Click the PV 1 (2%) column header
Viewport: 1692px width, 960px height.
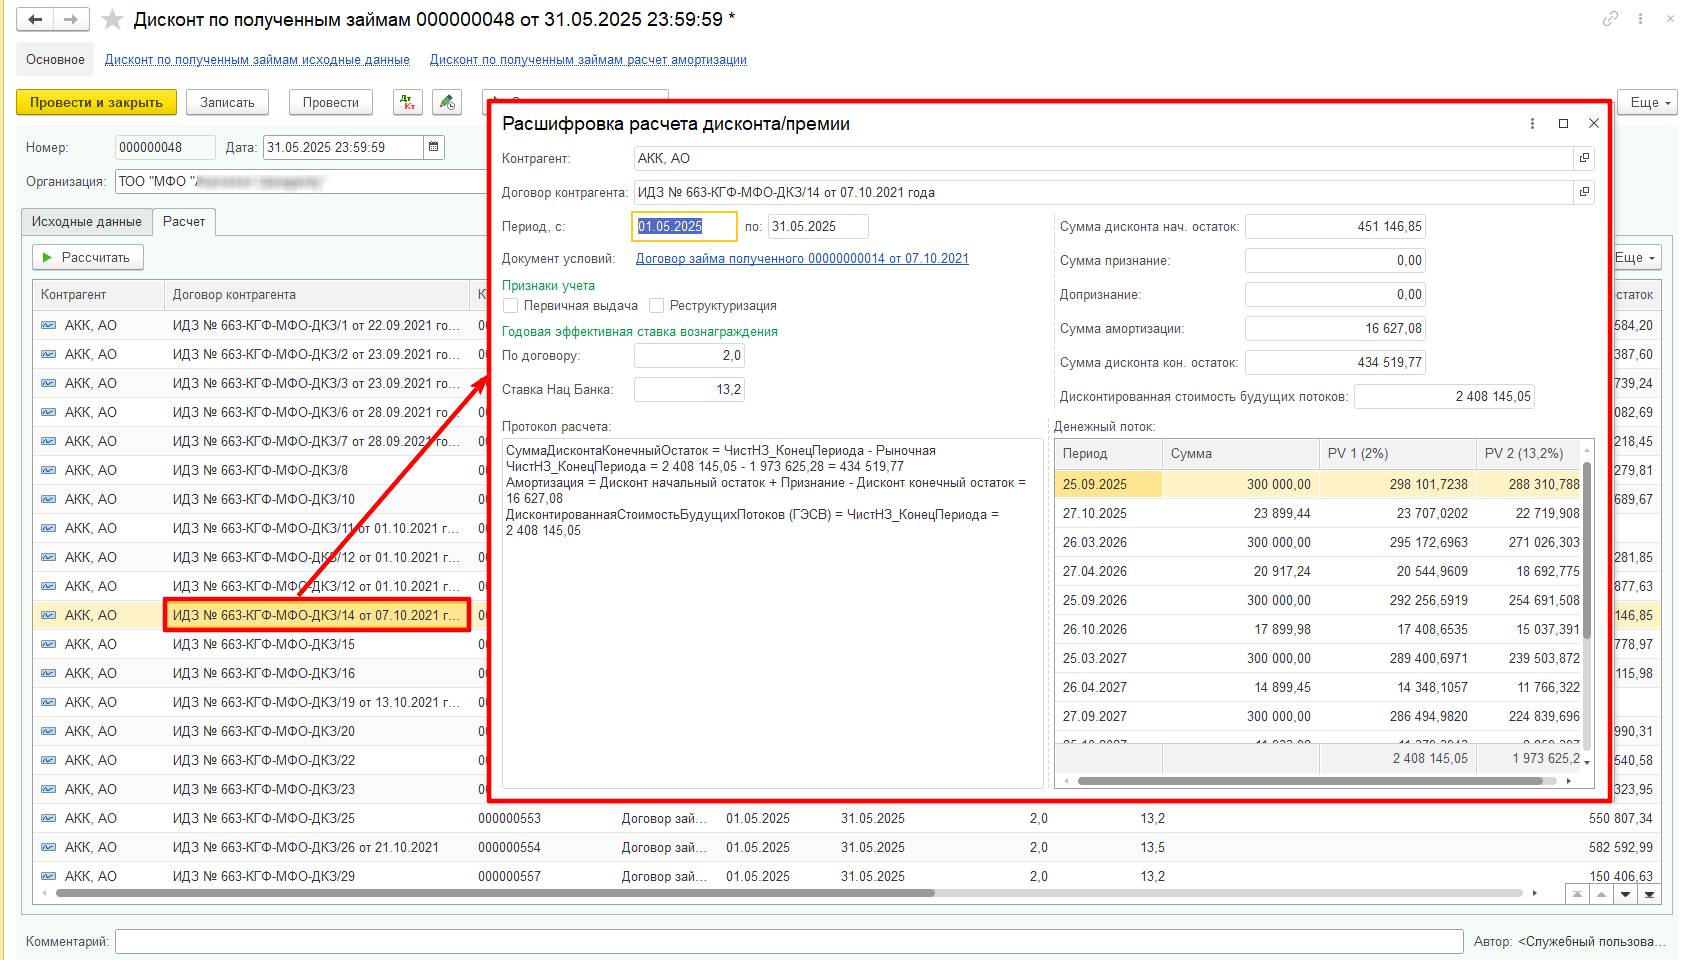[x=1398, y=453]
